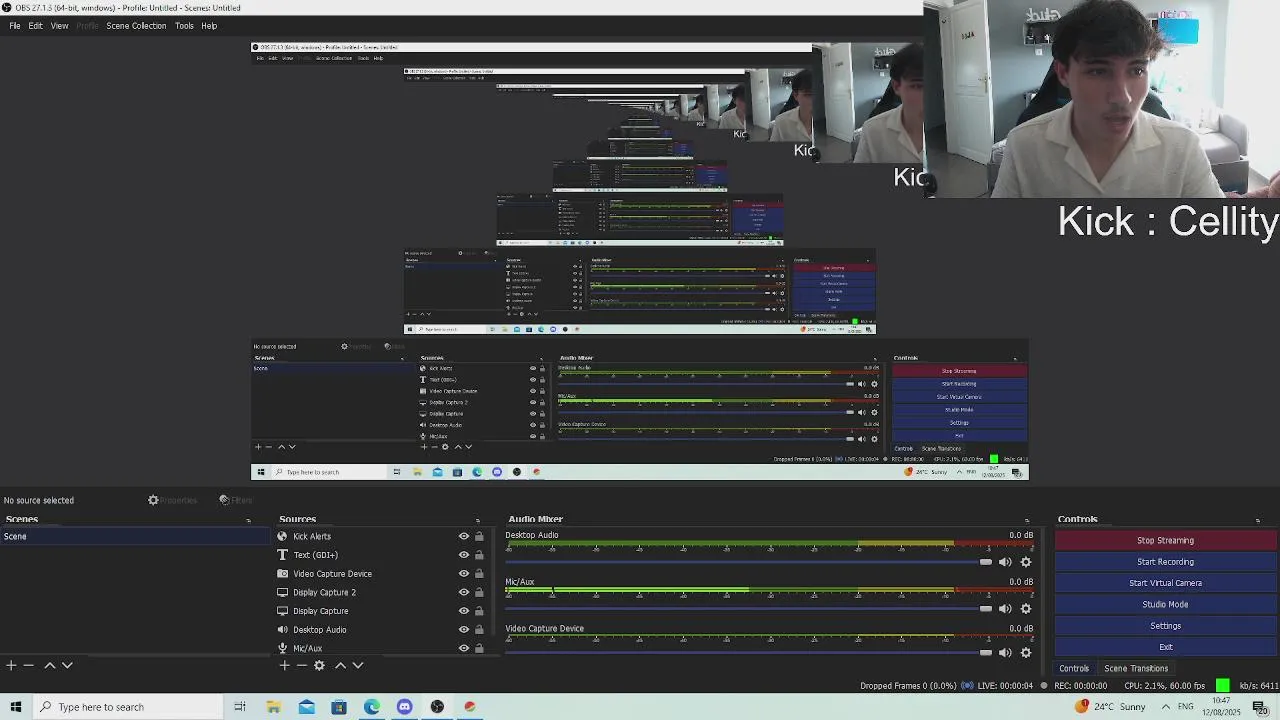Viewport: 1280px width, 720px height.
Task: Pop out the Scenes dock
Action: [x=249, y=520]
